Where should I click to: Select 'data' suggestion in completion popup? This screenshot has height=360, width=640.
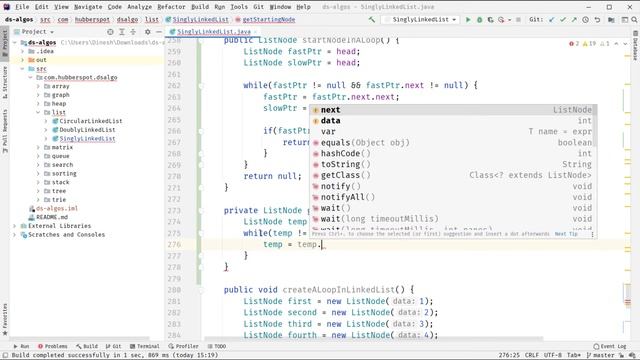[452, 121]
